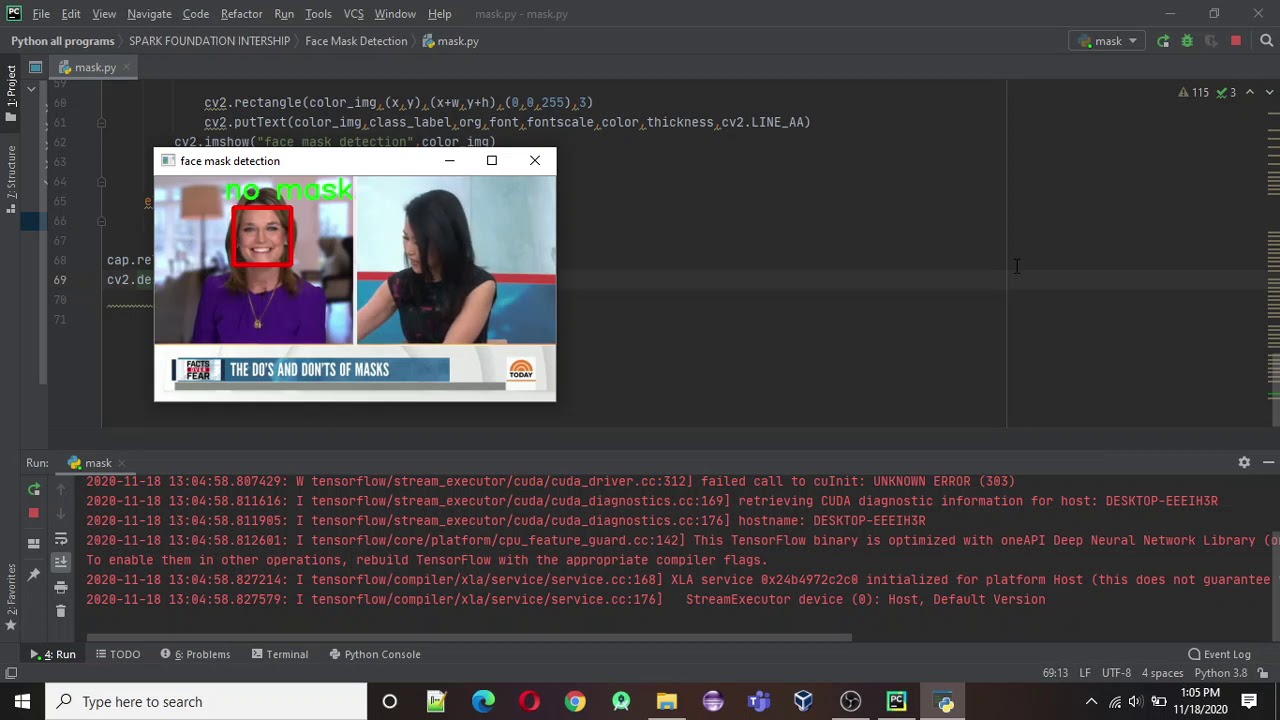The height and width of the screenshot is (720, 1280).
Task: Open the Tools menu
Action: pyautogui.click(x=318, y=14)
